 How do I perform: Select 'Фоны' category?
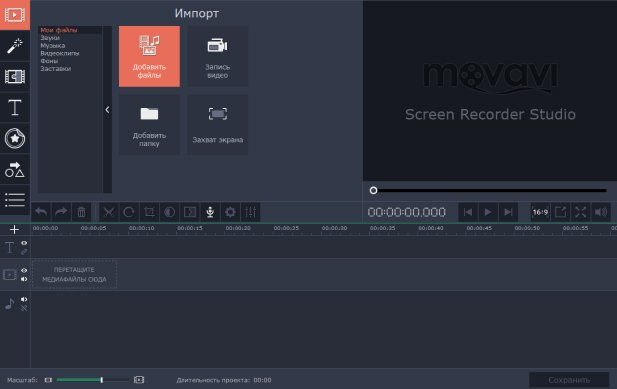(49, 61)
